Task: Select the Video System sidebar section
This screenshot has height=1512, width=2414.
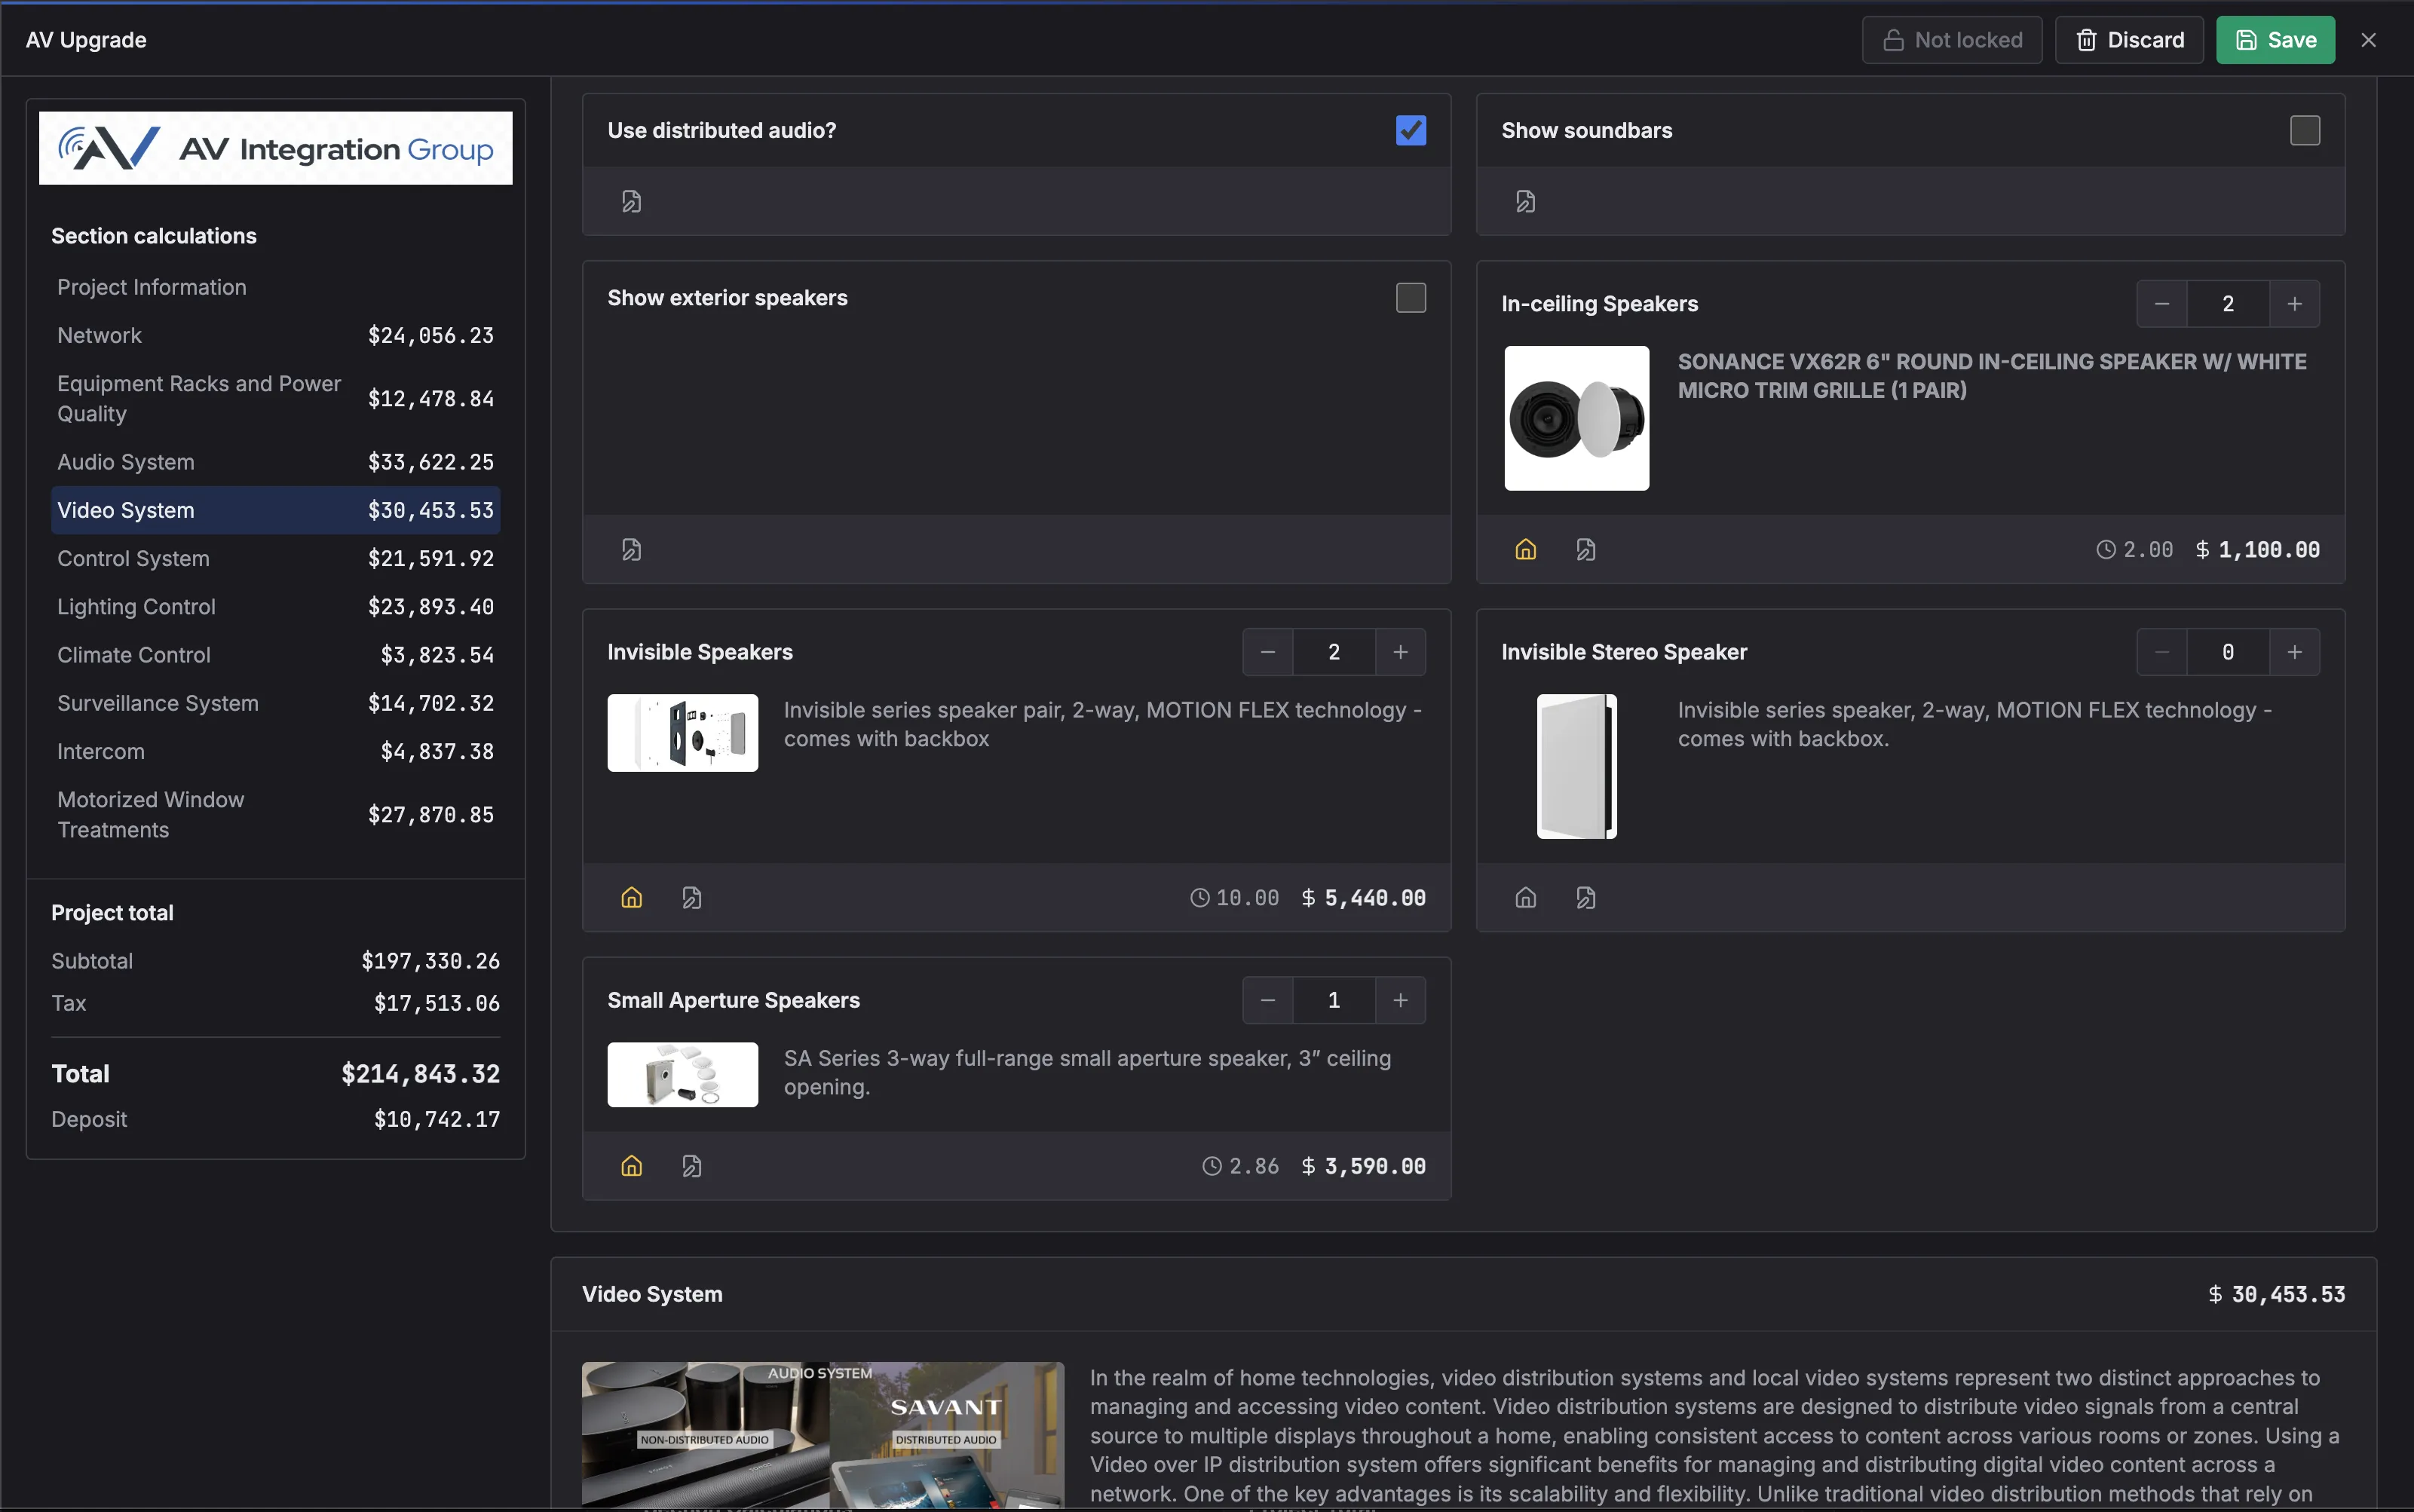Action: 275,510
